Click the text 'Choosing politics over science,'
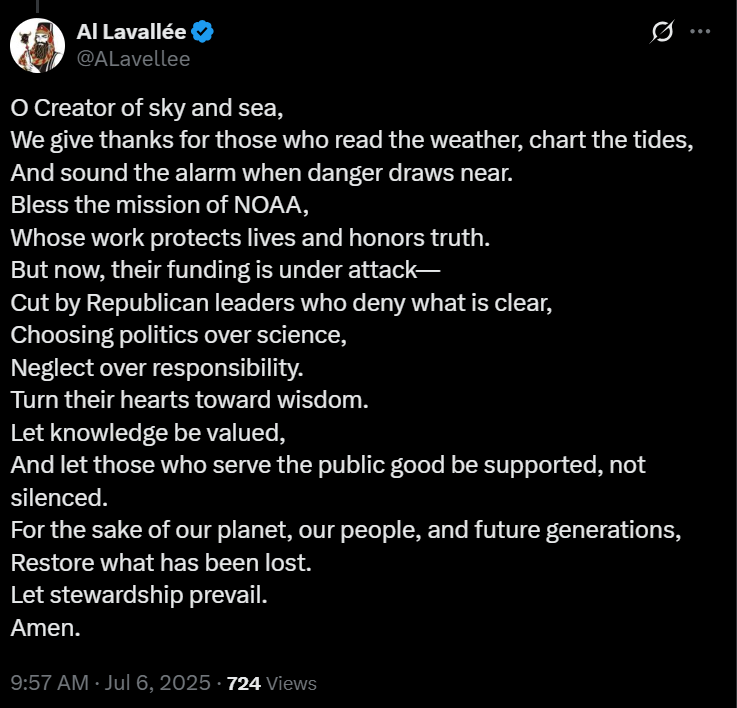737x708 pixels. click(179, 335)
